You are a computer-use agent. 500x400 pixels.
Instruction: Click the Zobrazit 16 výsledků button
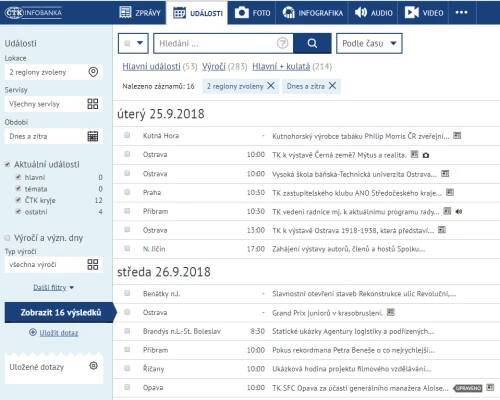pyautogui.click(x=61, y=313)
